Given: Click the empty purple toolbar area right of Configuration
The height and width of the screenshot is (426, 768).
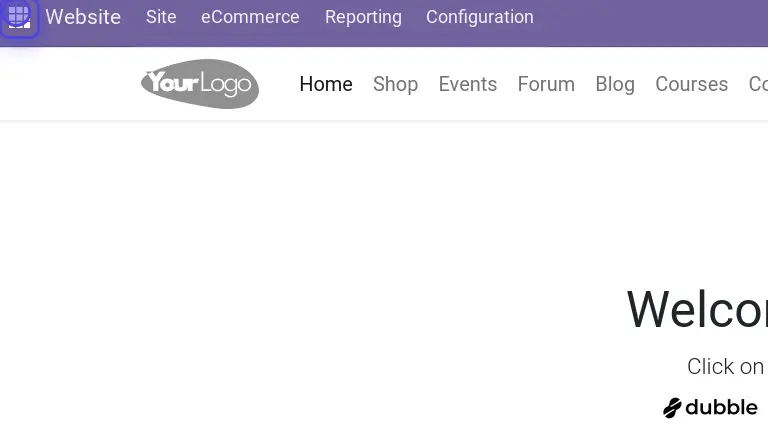Looking at the screenshot, I should click(x=650, y=17).
